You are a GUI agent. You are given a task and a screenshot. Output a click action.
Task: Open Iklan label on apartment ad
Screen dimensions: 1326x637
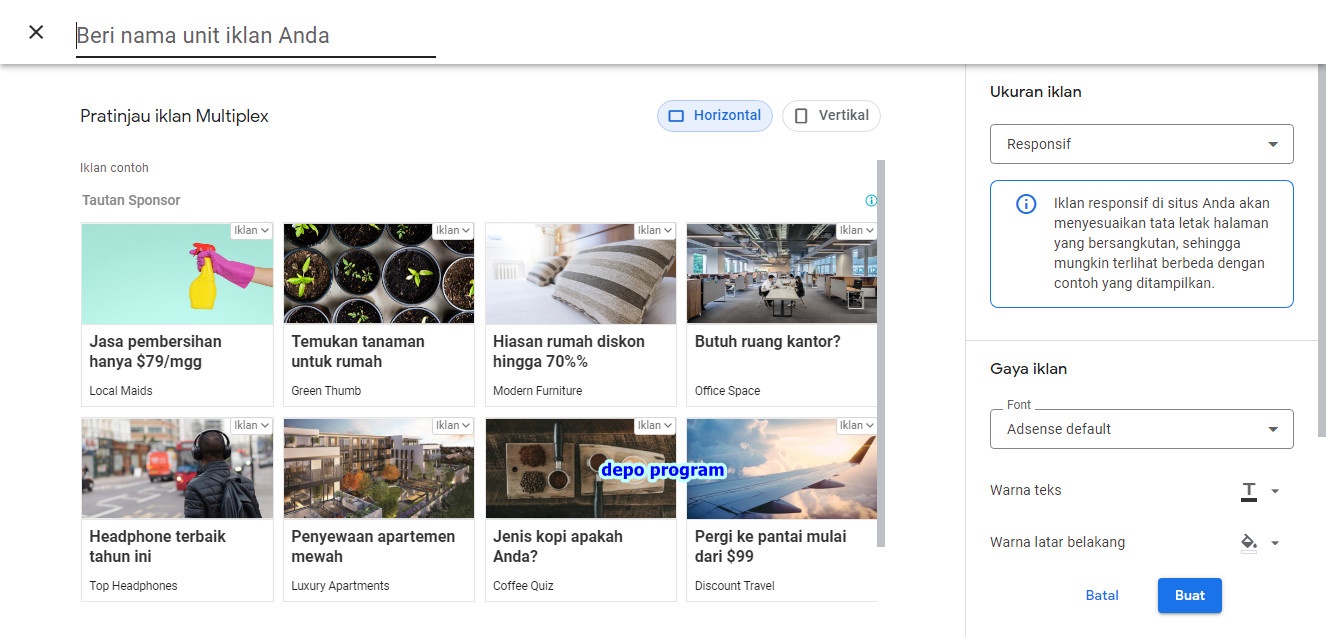(454, 425)
